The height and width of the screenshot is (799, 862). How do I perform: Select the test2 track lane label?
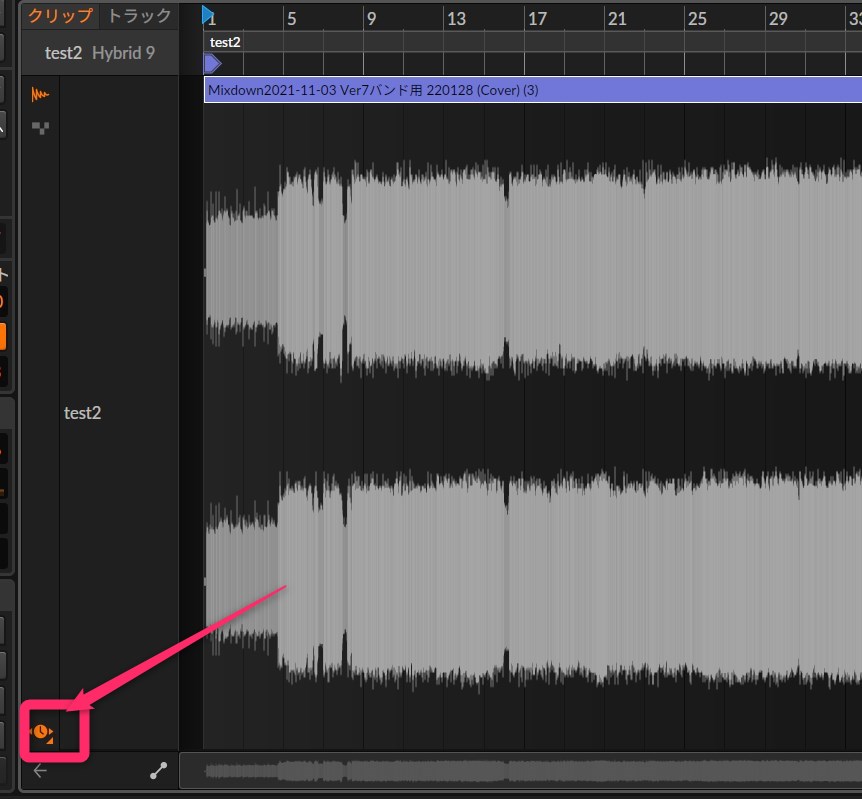click(83, 413)
